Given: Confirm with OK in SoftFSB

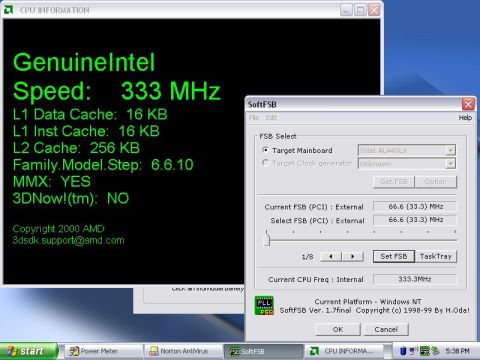Looking at the screenshot, I should click(x=338, y=329).
